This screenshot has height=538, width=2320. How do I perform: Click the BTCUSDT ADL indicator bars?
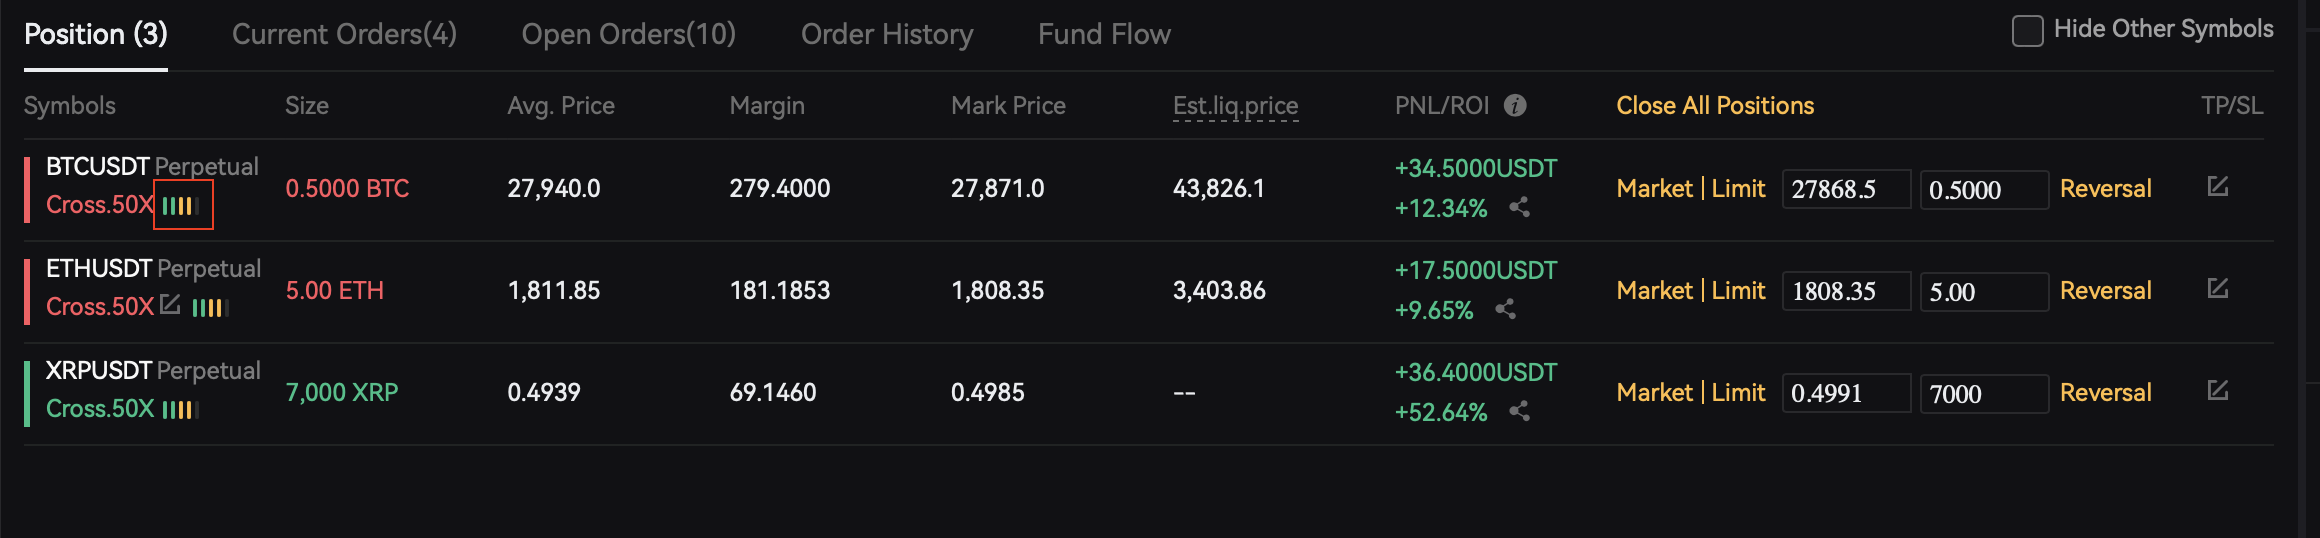coord(181,206)
